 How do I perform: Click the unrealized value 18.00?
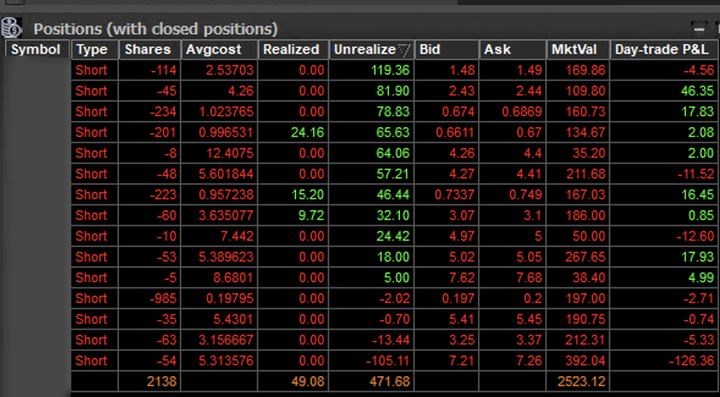point(371,257)
